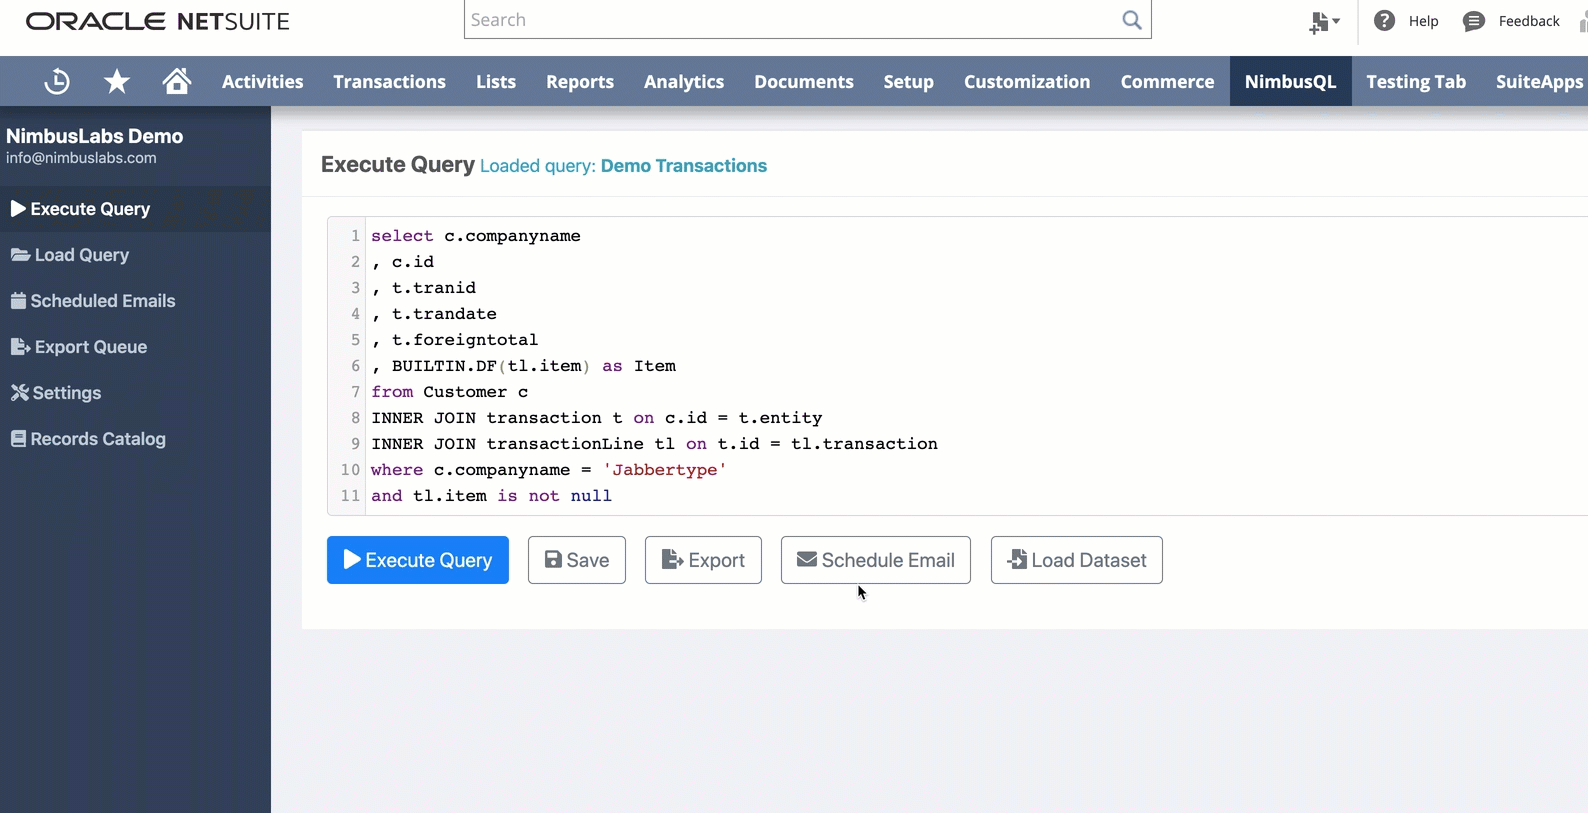Image resolution: width=1588 pixels, height=813 pixels.
Task: Open Export Queue in the sidebar
Action: click(x=135, y=347)
